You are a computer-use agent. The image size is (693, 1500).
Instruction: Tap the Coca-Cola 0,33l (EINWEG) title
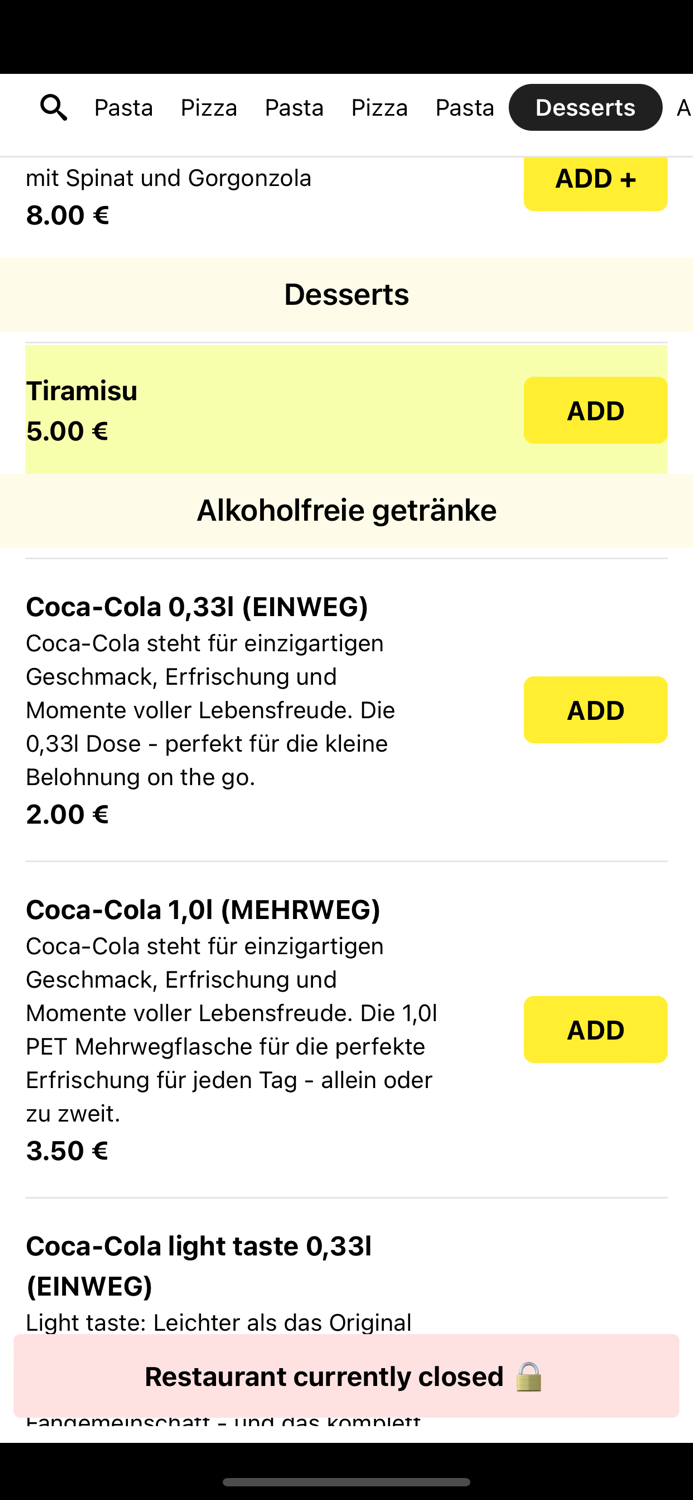(x=197, y=606)
